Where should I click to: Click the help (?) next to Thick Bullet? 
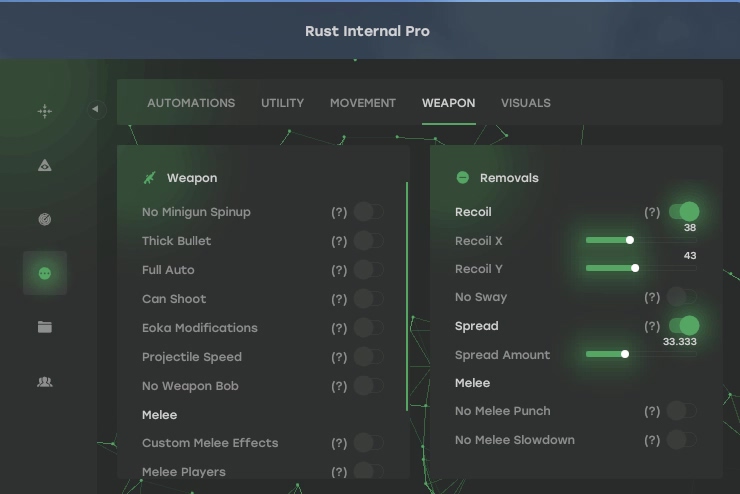tap(339, 241)
